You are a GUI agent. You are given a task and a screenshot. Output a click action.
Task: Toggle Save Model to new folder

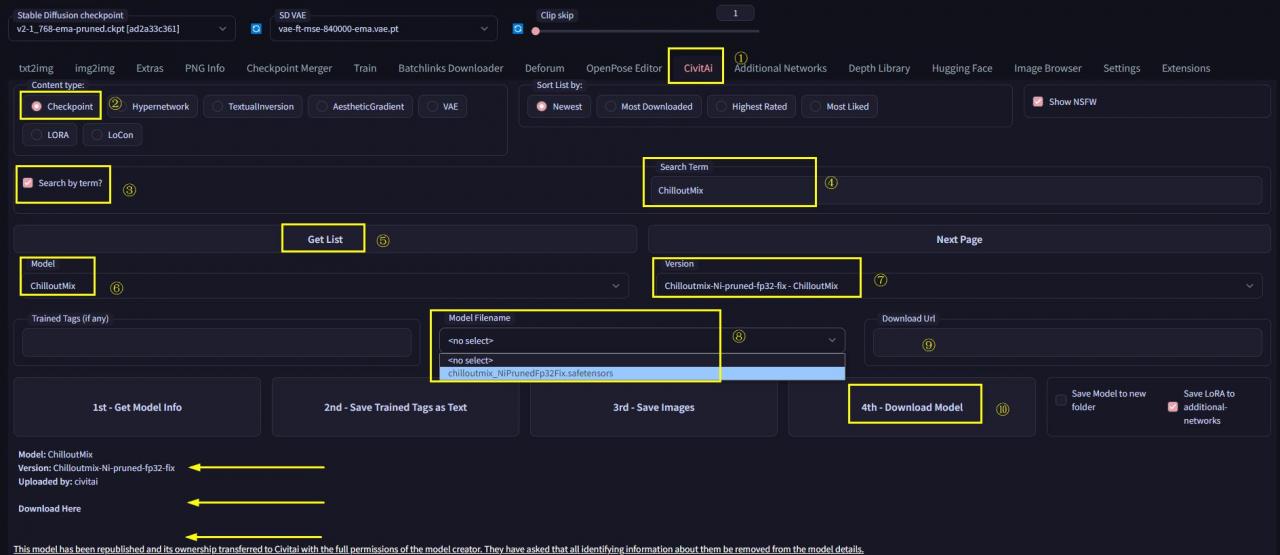[x=1061, y=400]
